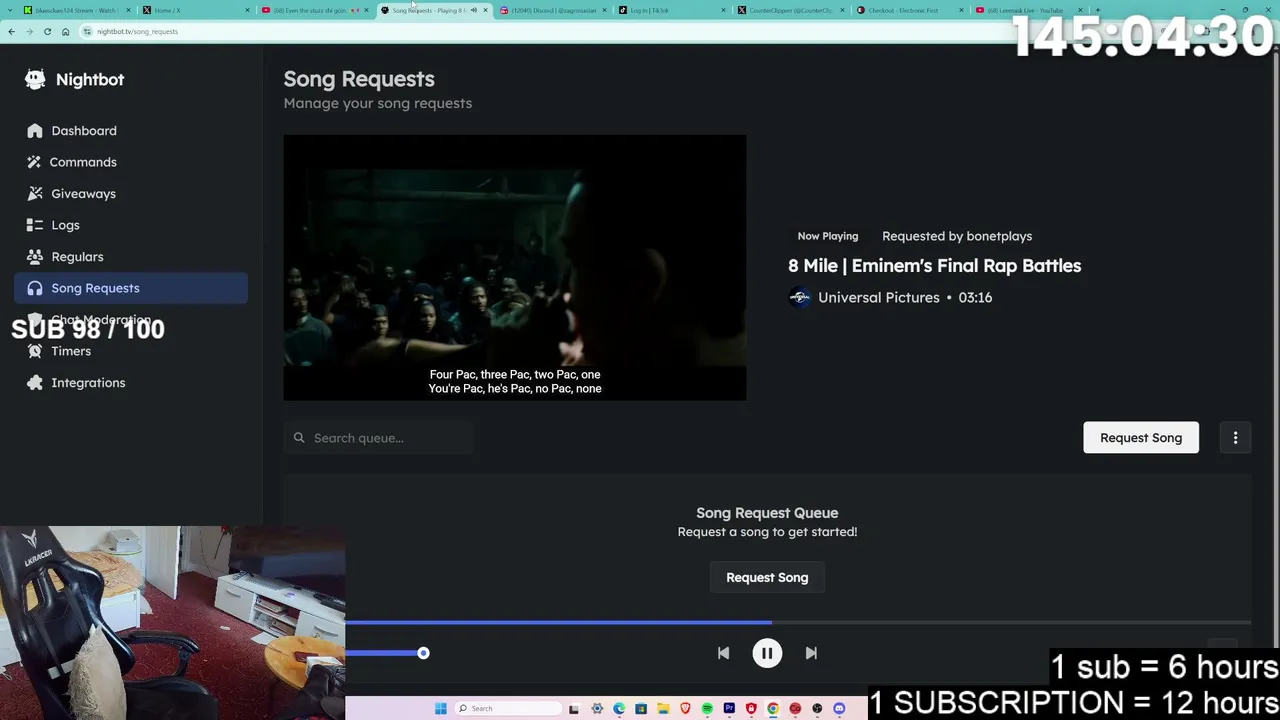Click the top-right Request Song button
Viewport: 1280px width, 720px height.
[1141, 437]
